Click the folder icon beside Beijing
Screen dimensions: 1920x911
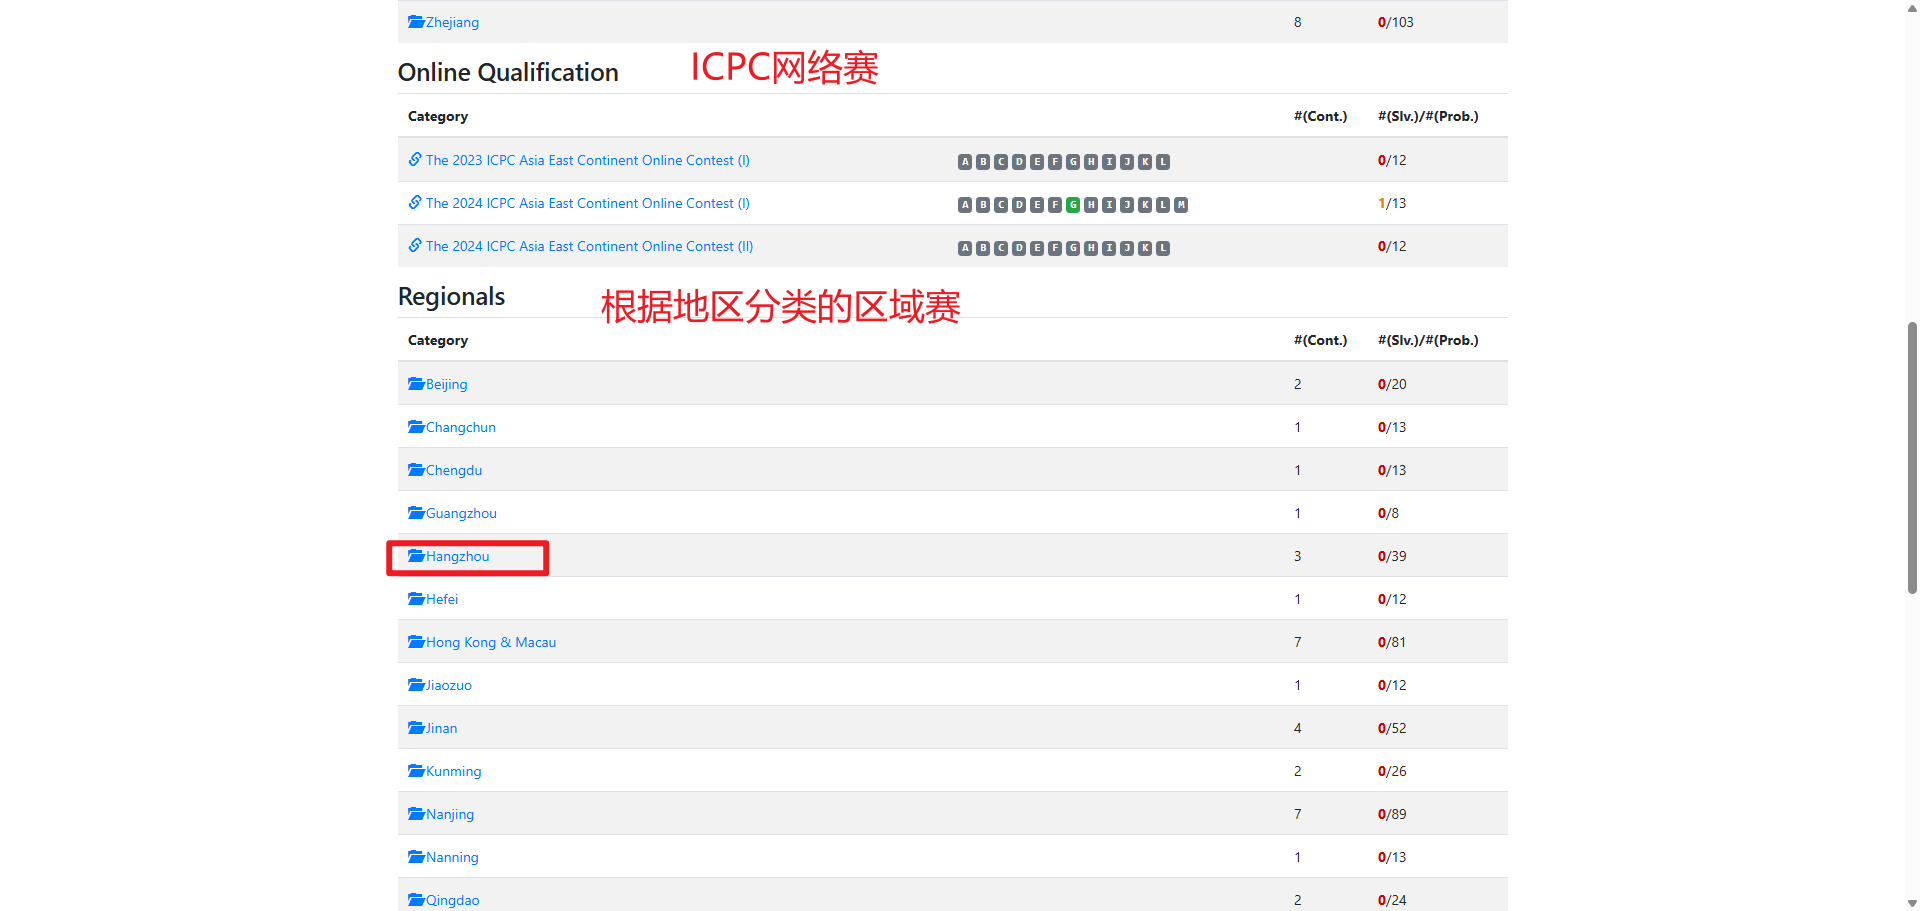coord(416,384)
